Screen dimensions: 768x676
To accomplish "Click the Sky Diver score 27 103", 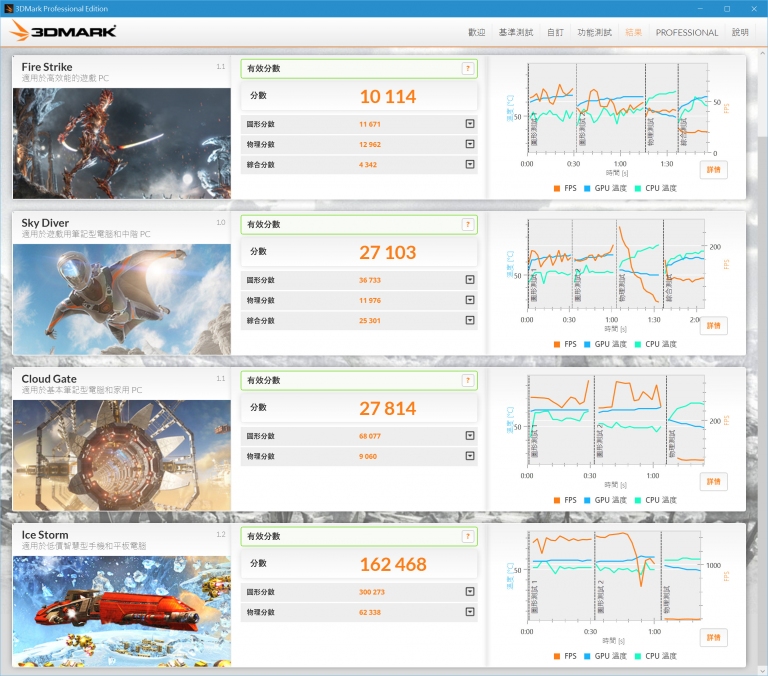I will [388, 252].
